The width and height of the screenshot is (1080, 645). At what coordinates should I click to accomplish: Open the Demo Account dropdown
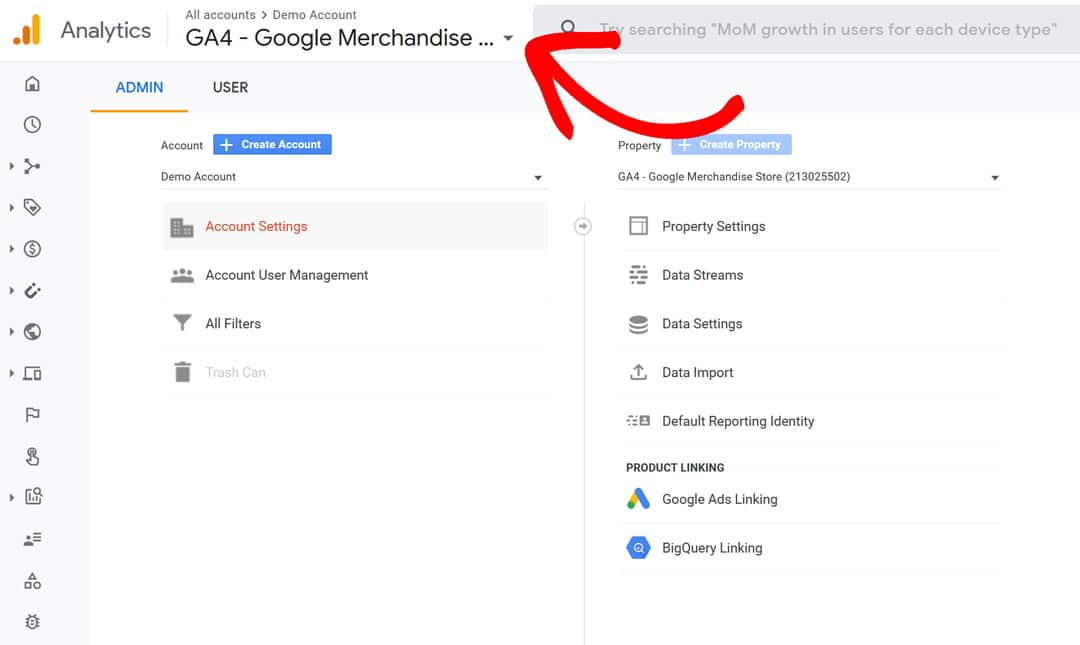[350, 176]
